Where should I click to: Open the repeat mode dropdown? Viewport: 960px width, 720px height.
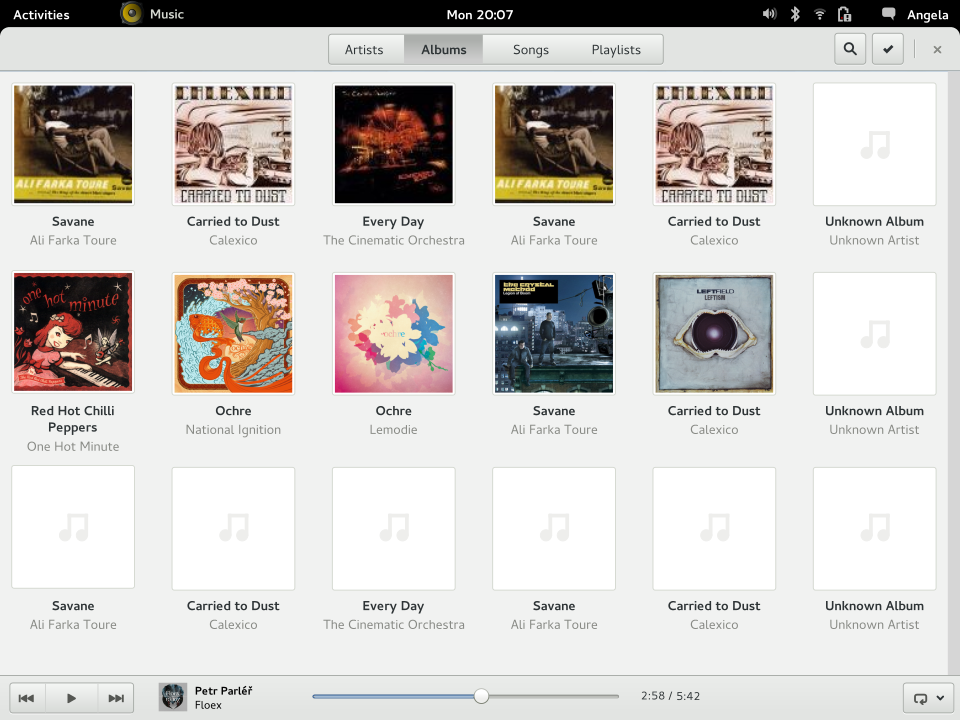point(928,698)
